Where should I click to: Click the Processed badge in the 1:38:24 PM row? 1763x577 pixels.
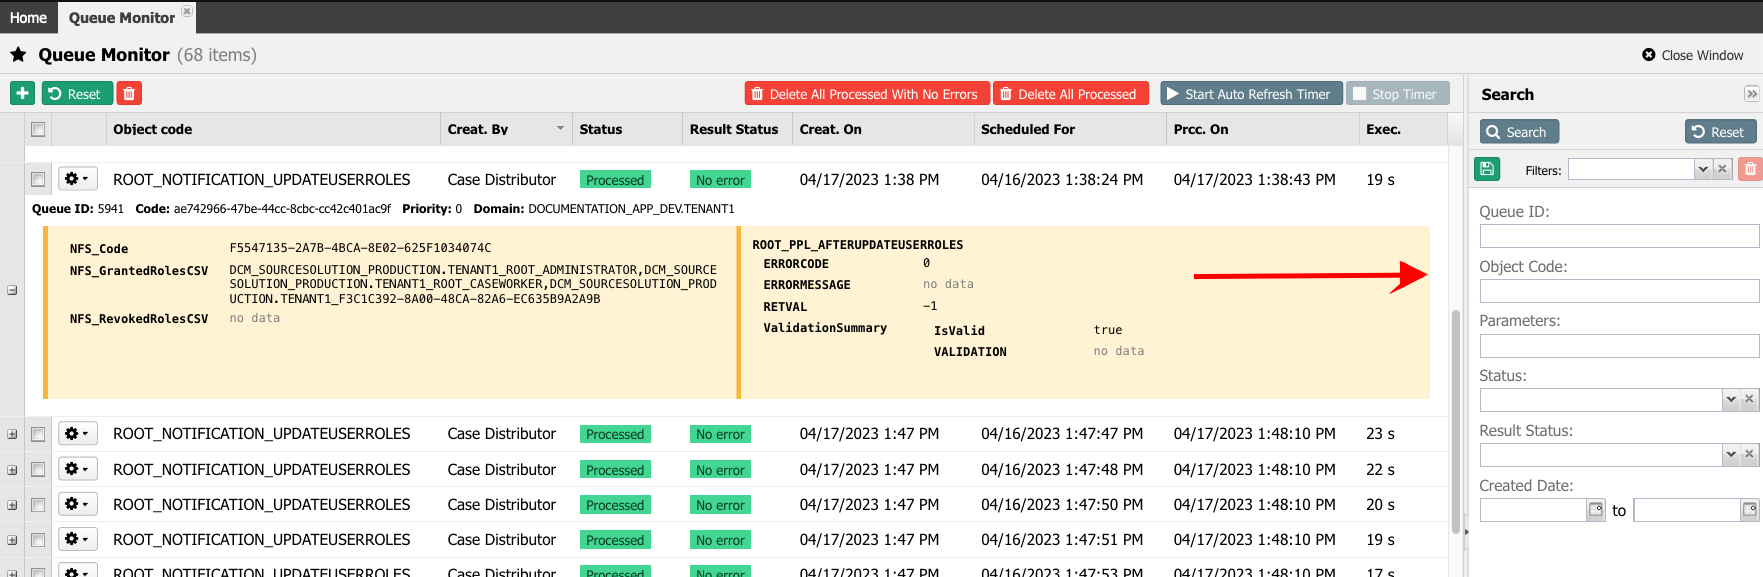615,180
